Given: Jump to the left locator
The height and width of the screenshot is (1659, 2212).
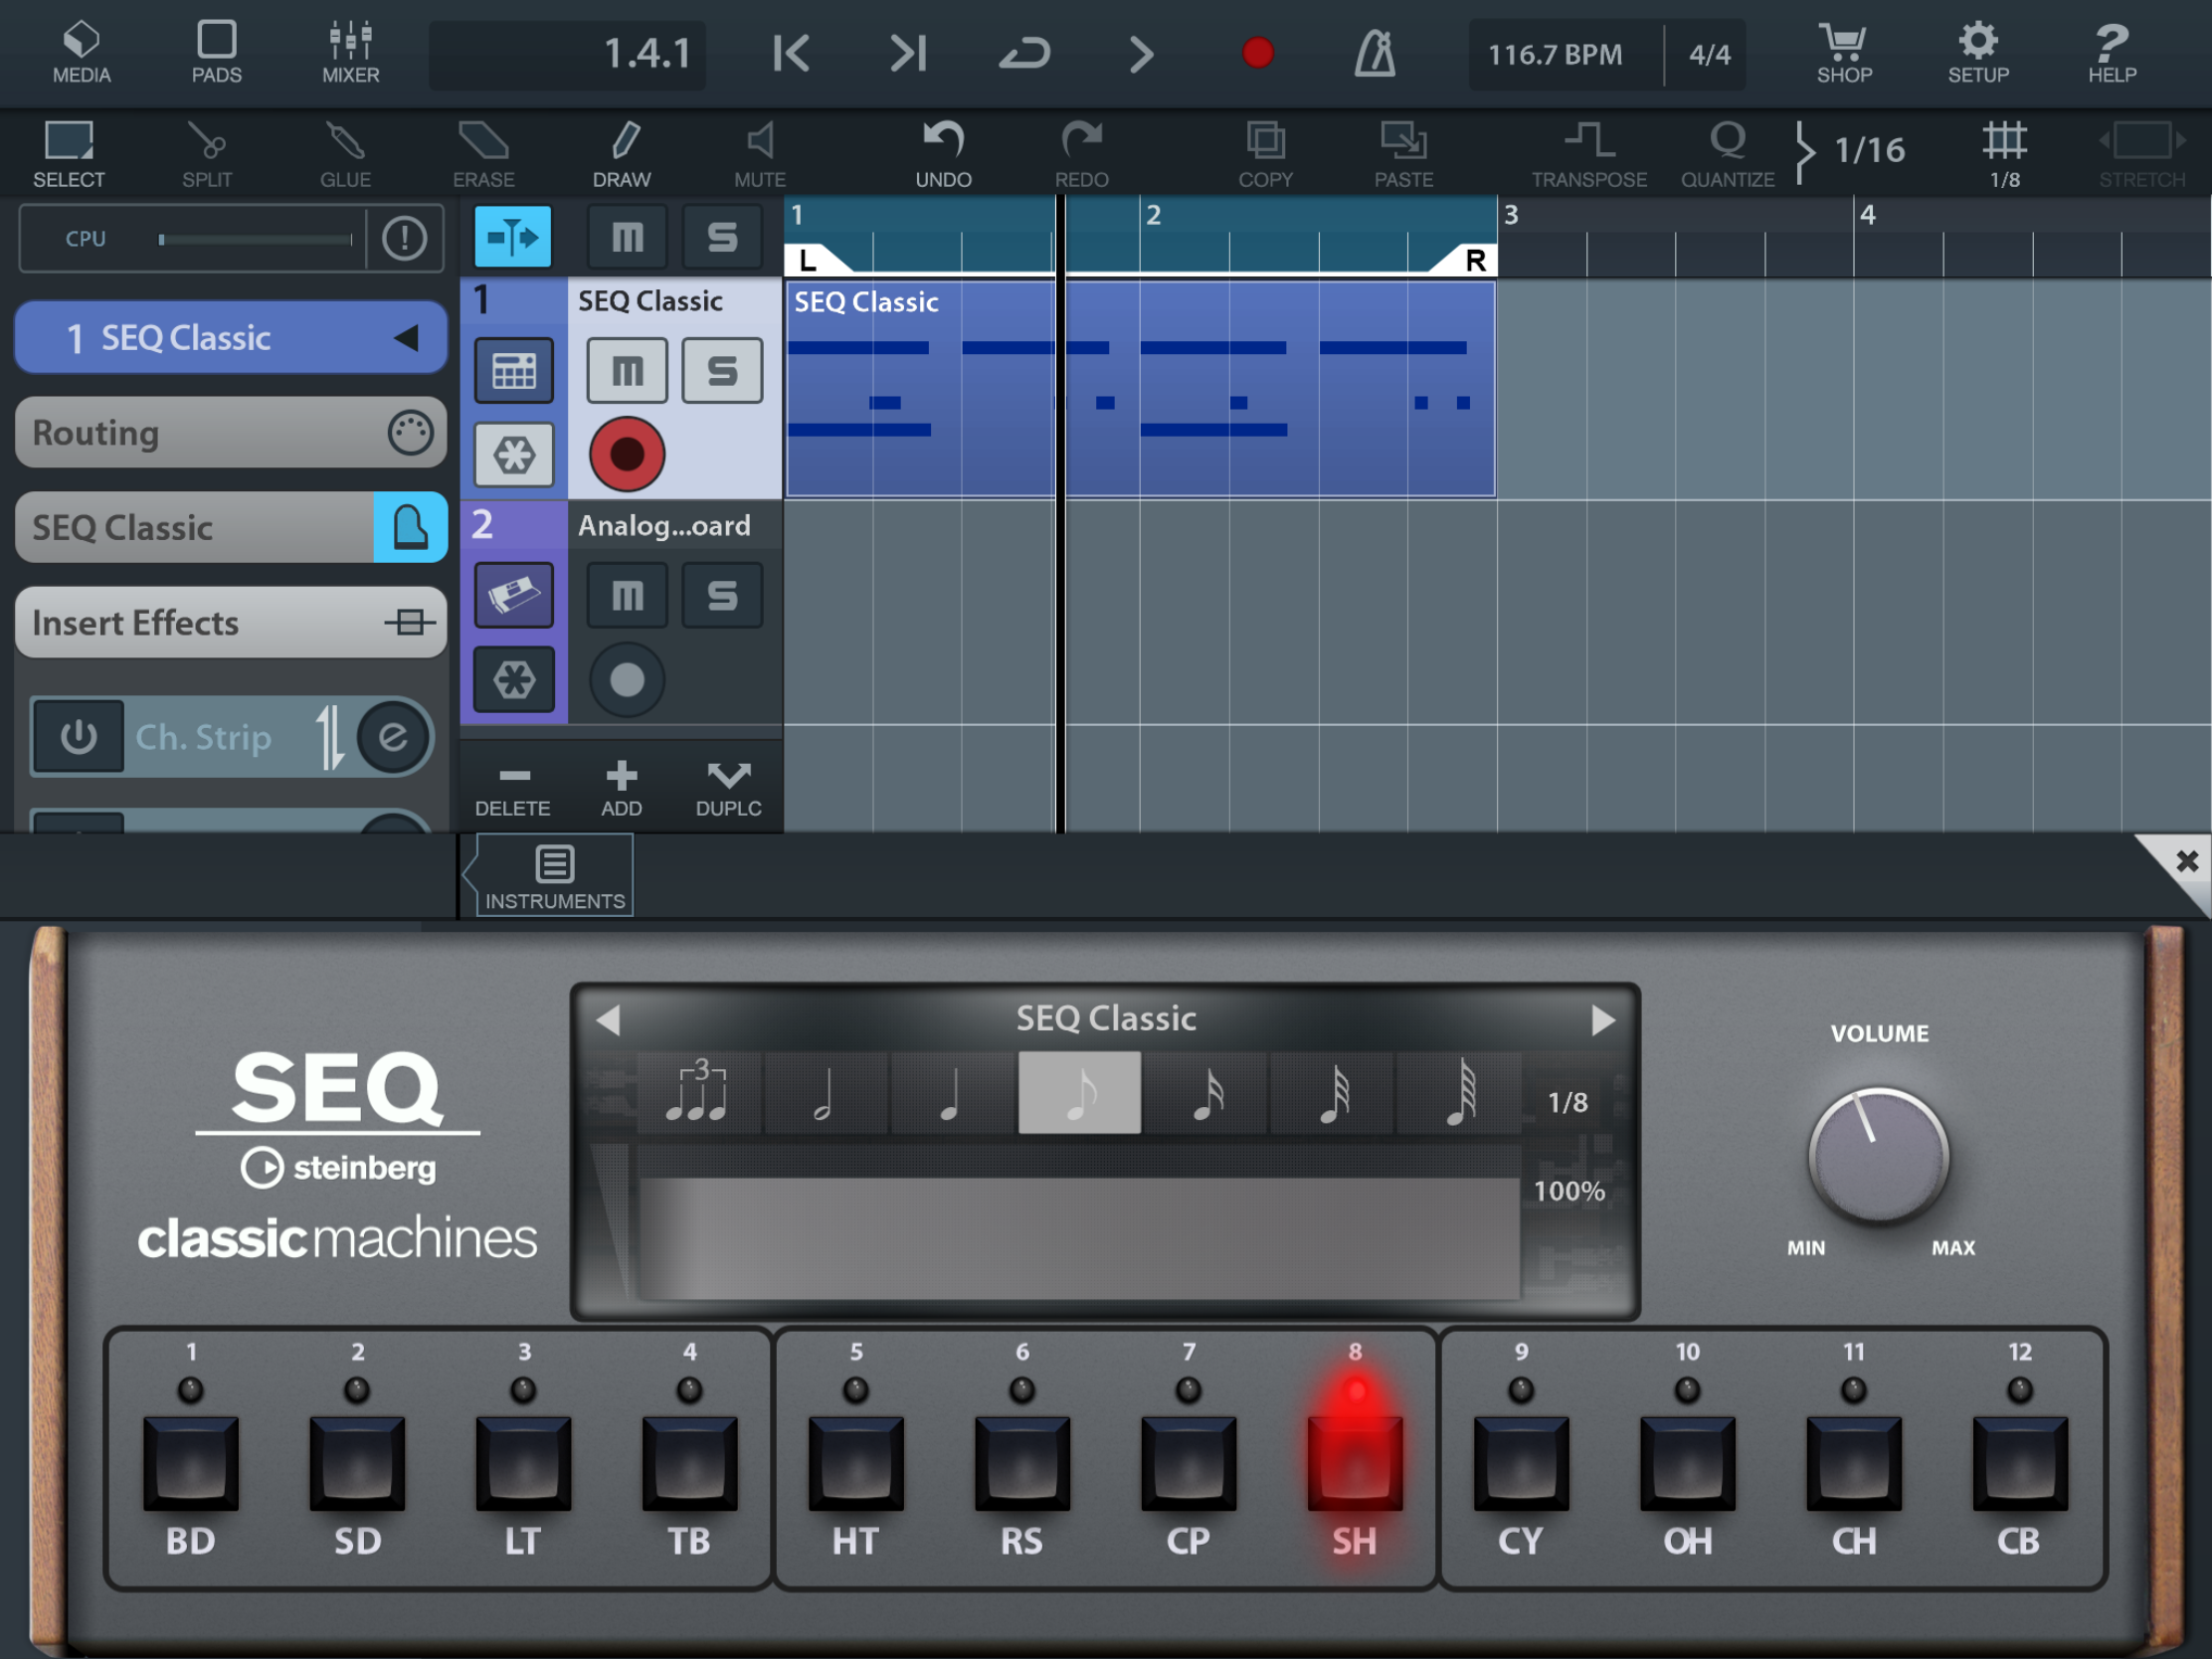Looking at the screenshot, I should pyautogui.click(x=791, y=53).
